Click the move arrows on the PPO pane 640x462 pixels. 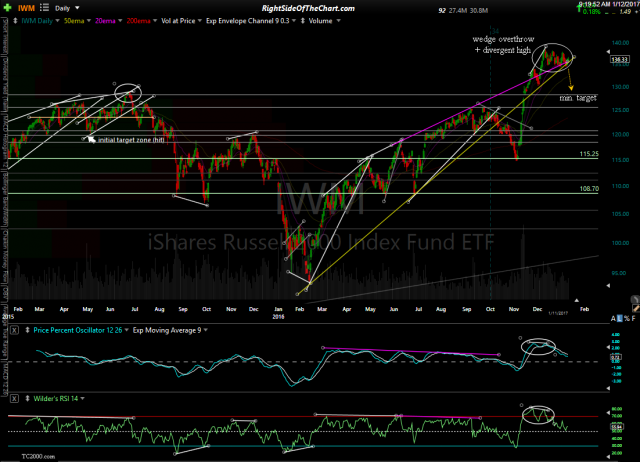click(27, 330)
